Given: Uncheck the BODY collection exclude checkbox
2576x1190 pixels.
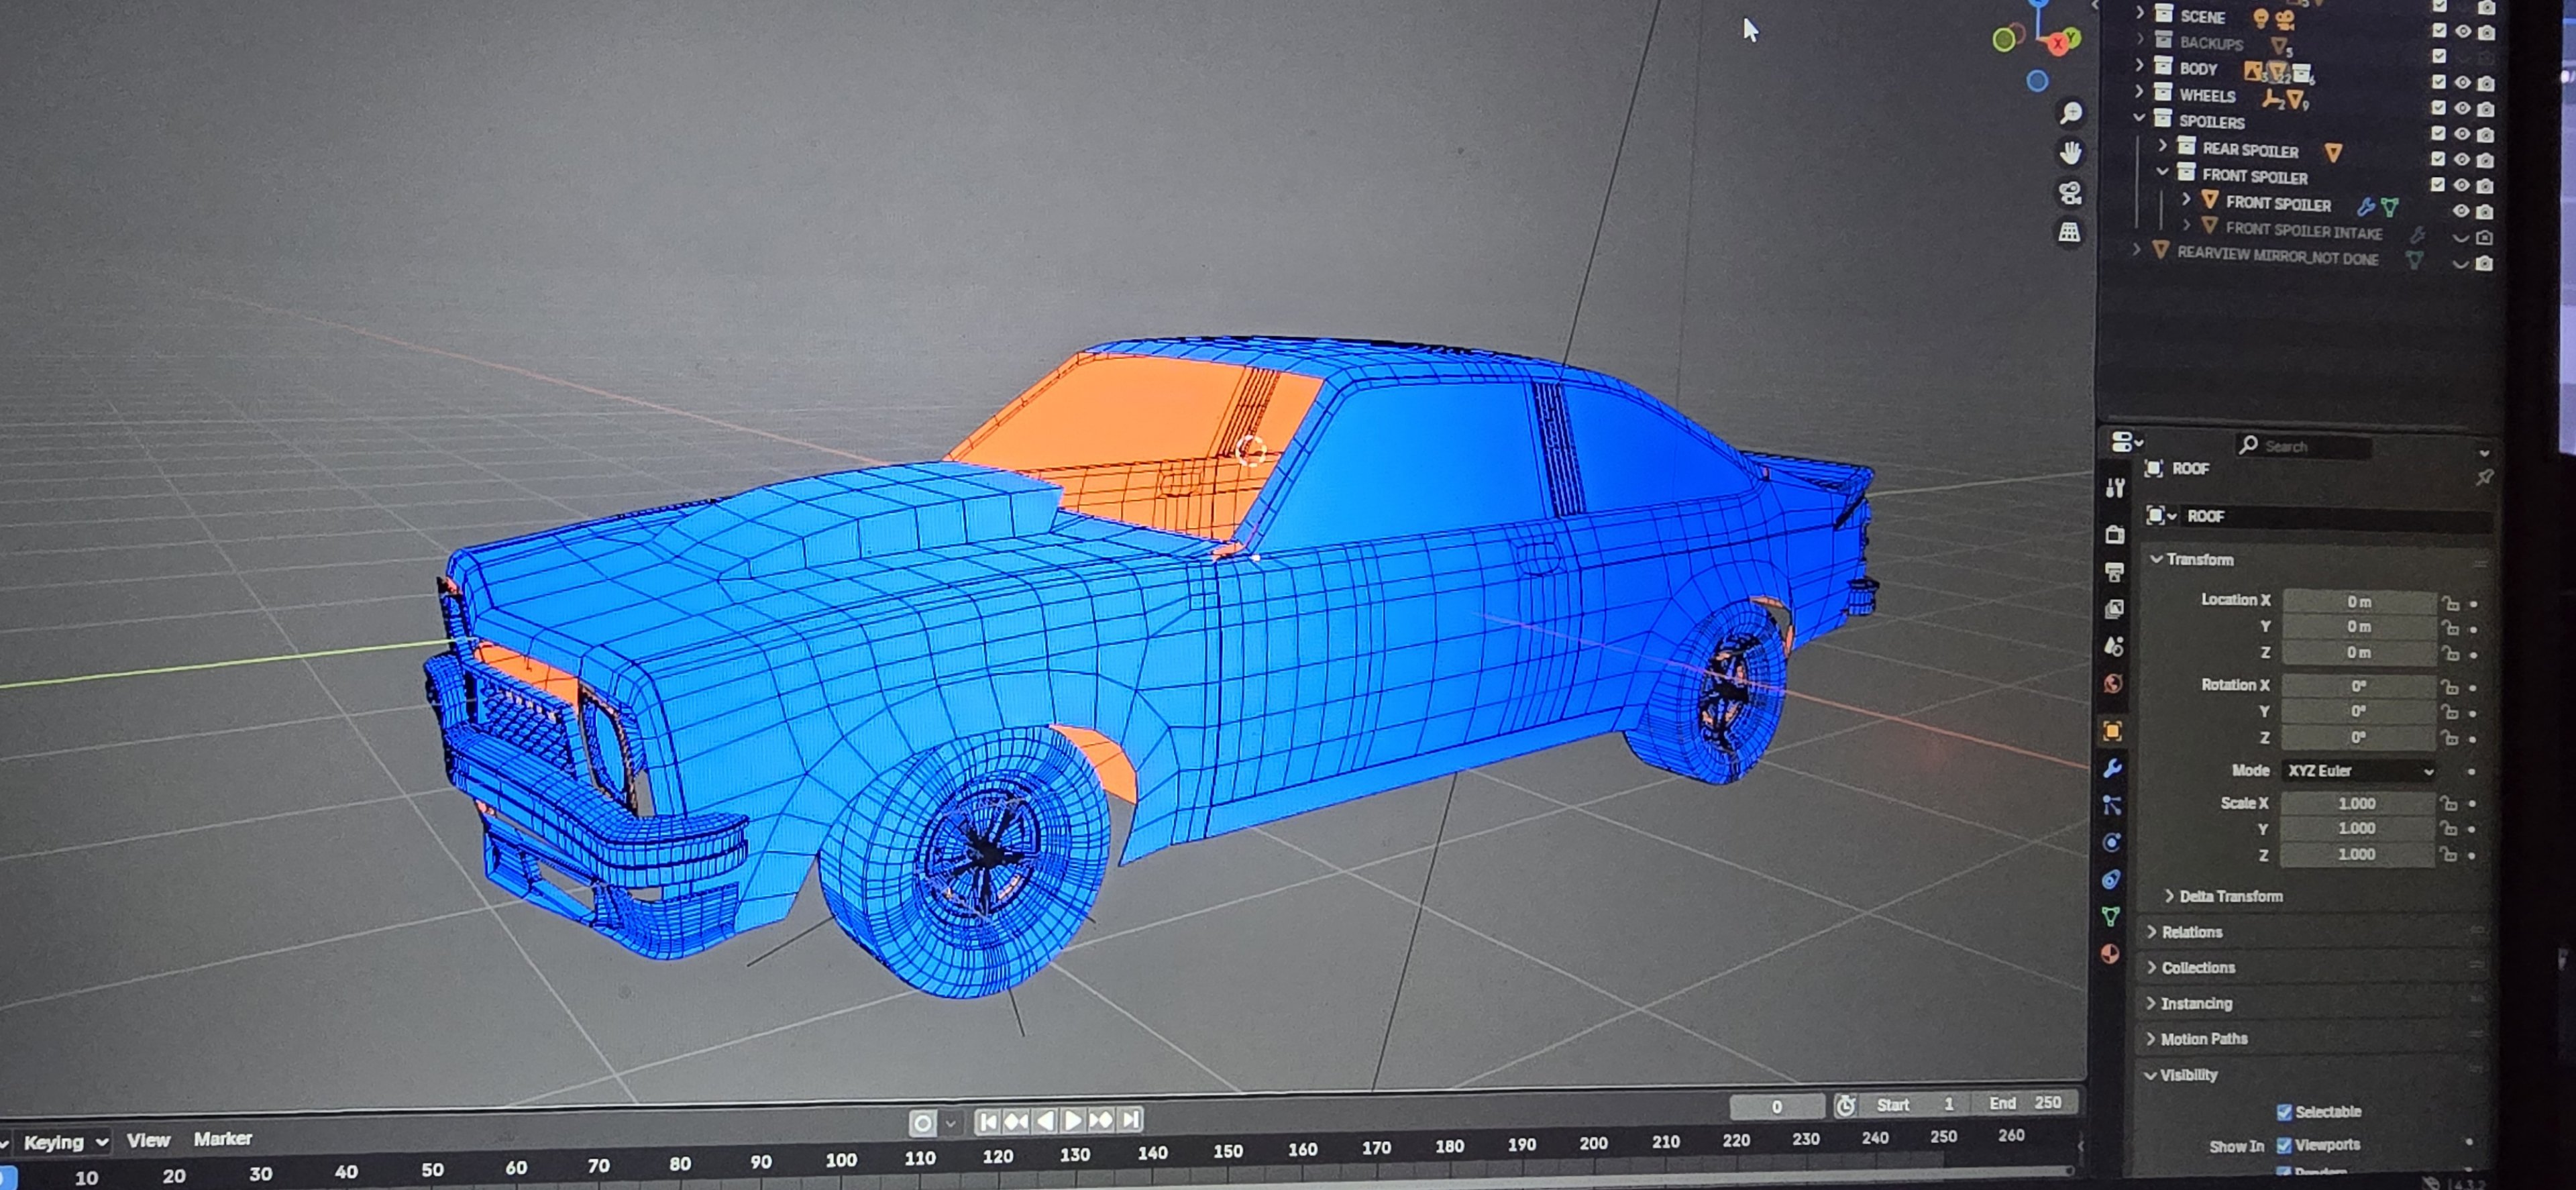Looking at the screenshot, I should [2438, 82].
